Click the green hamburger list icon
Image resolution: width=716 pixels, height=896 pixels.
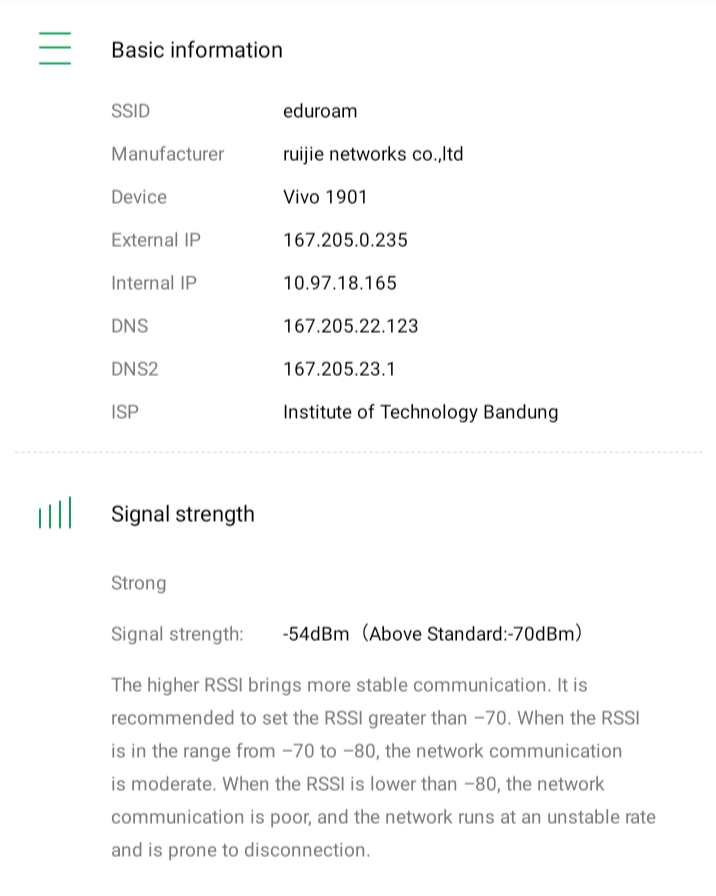[x=55, y=48]
